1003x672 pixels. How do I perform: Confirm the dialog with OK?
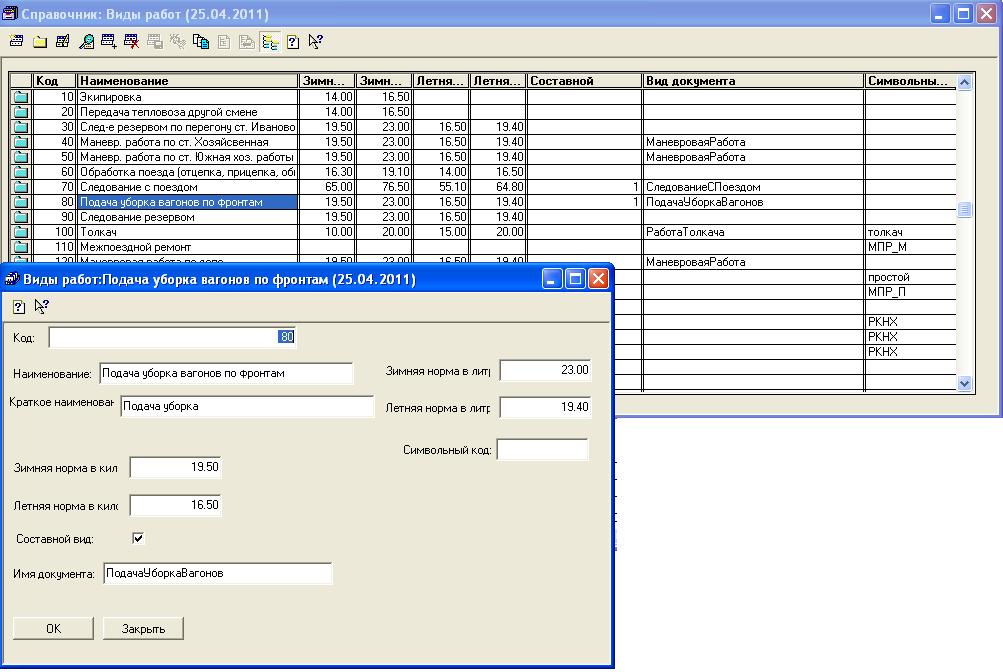point(54,629)
